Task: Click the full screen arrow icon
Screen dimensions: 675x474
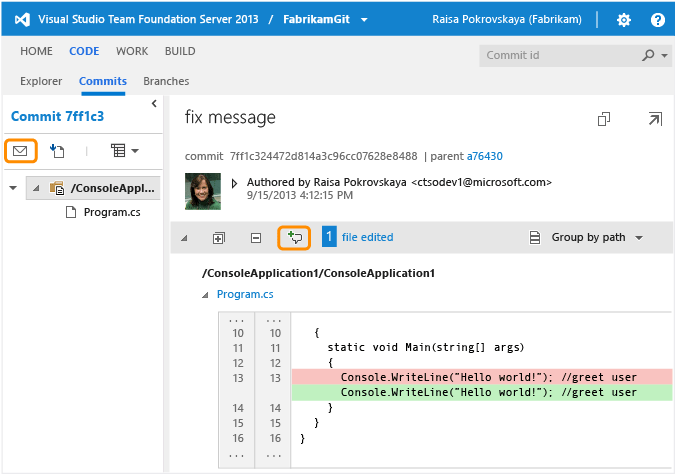Action: click(x=655, y=119)
